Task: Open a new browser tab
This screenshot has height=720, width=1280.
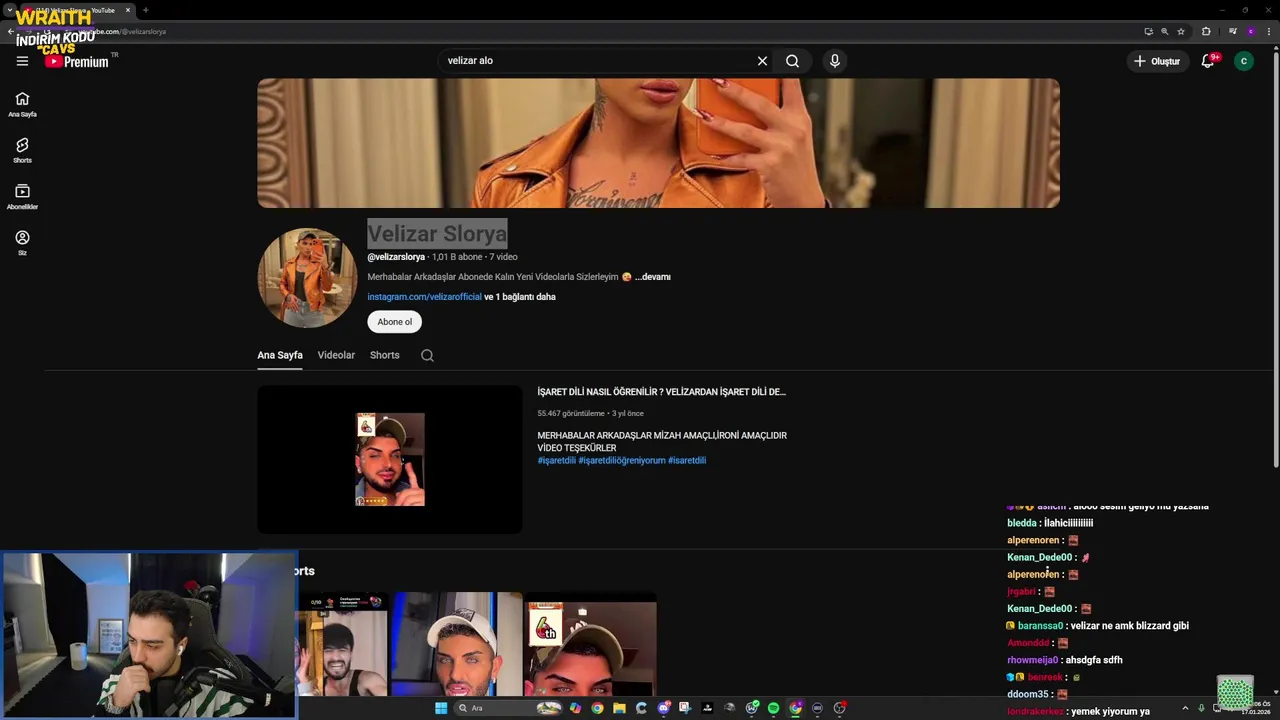Action: pyautogui.click(x=146, y=10)
